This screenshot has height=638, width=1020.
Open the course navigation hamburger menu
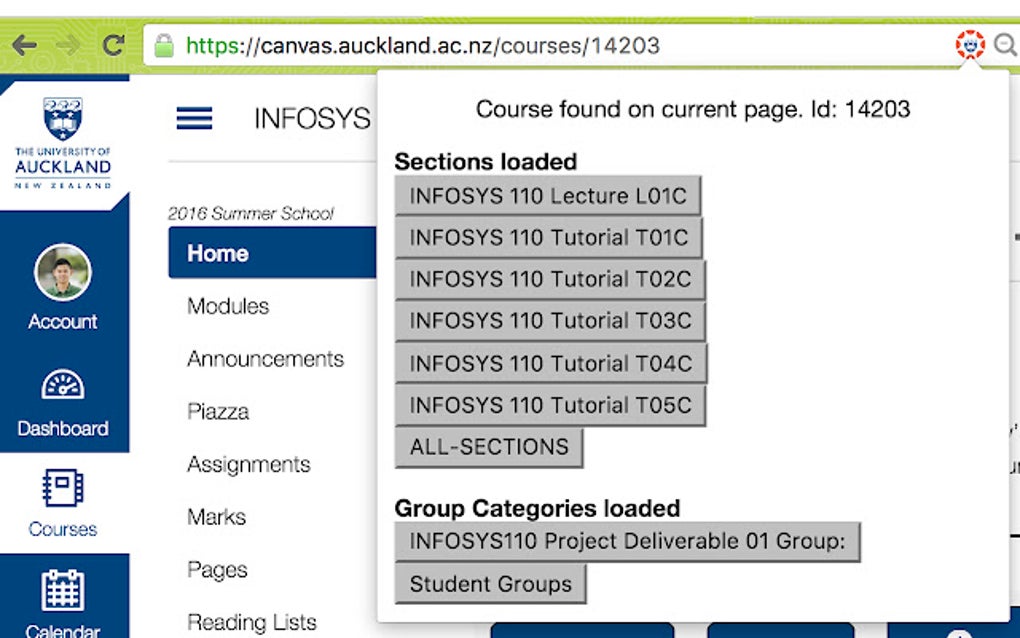(x=194, y=118)
